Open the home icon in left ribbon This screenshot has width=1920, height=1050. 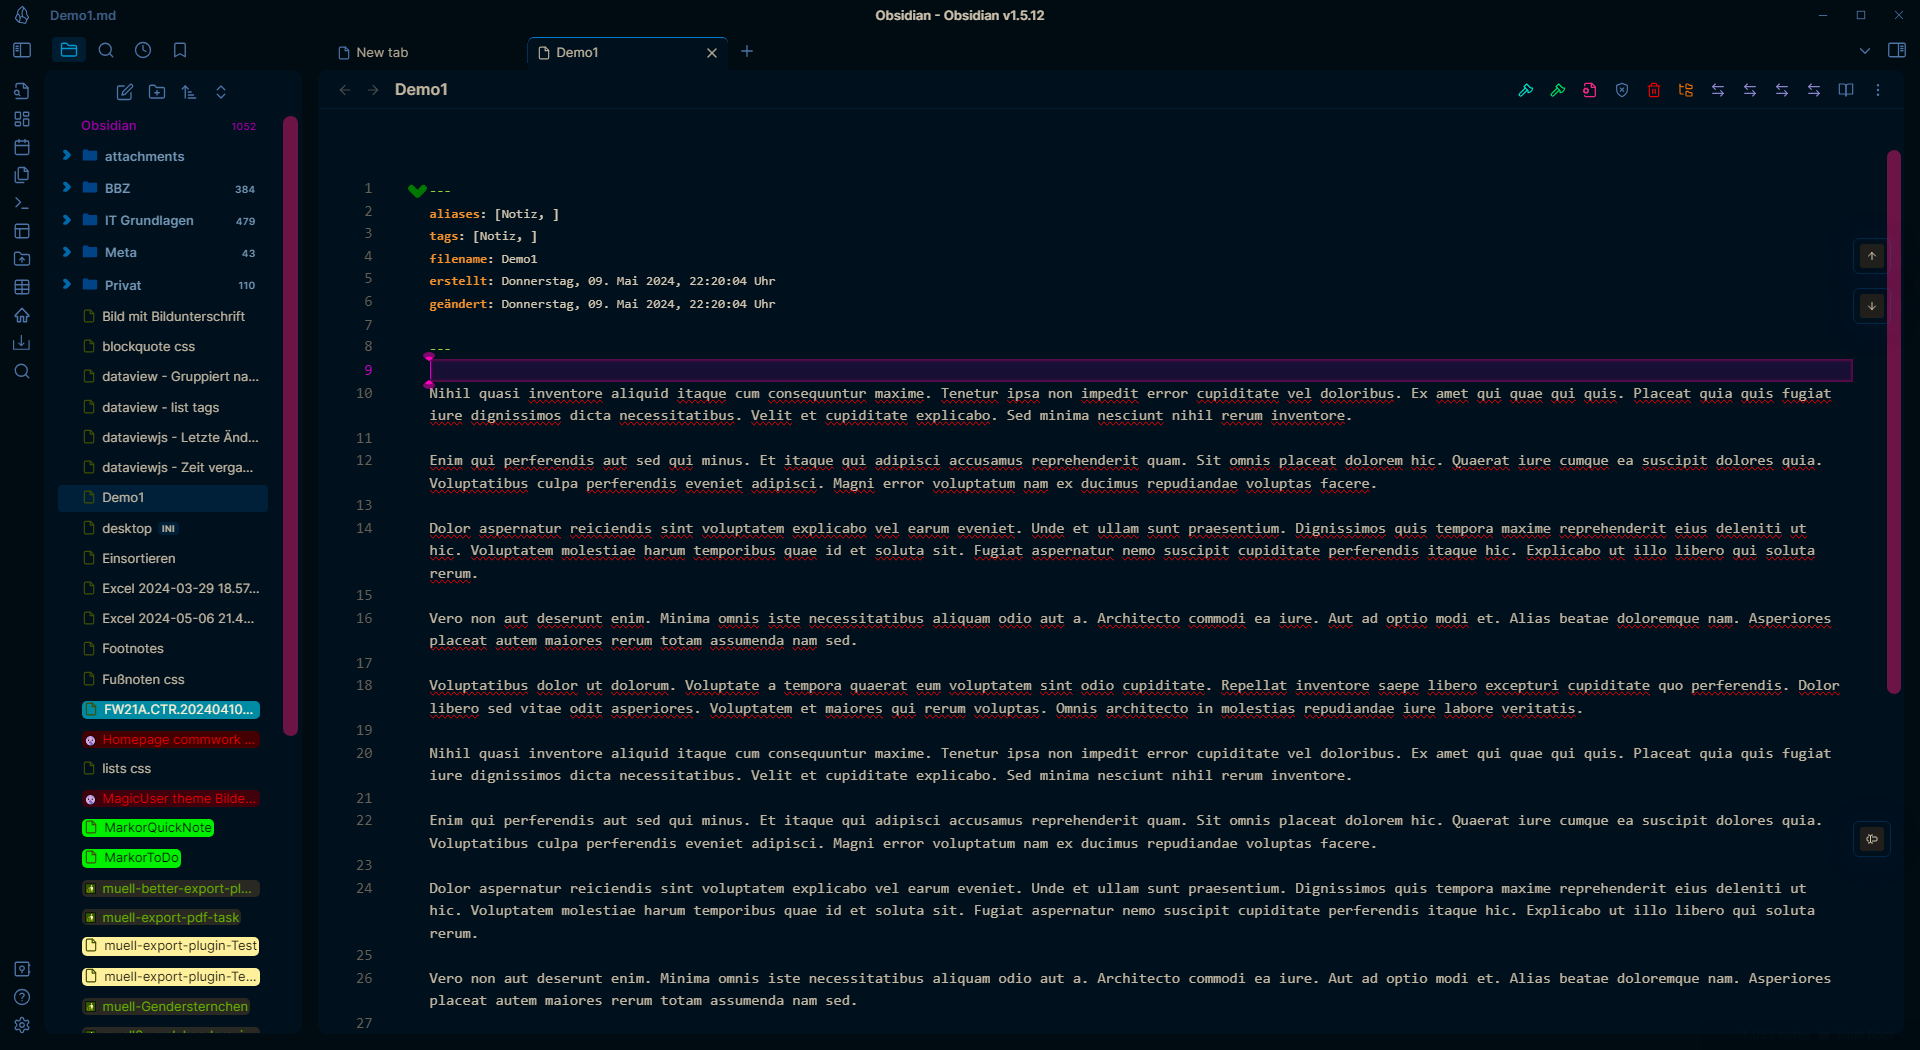[22, 315]
